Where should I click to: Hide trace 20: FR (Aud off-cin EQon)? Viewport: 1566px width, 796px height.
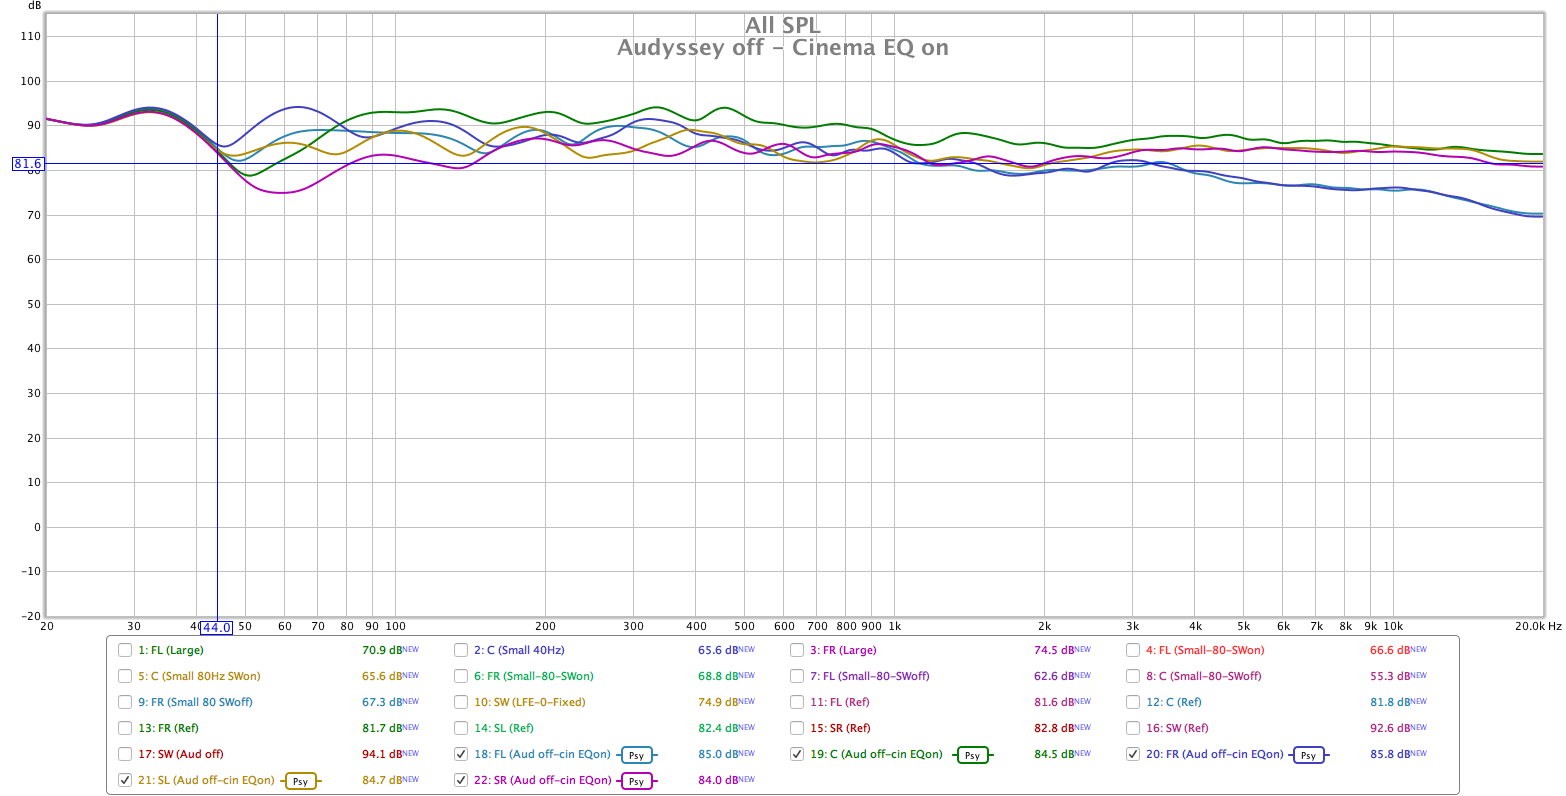coord(1133,754)
